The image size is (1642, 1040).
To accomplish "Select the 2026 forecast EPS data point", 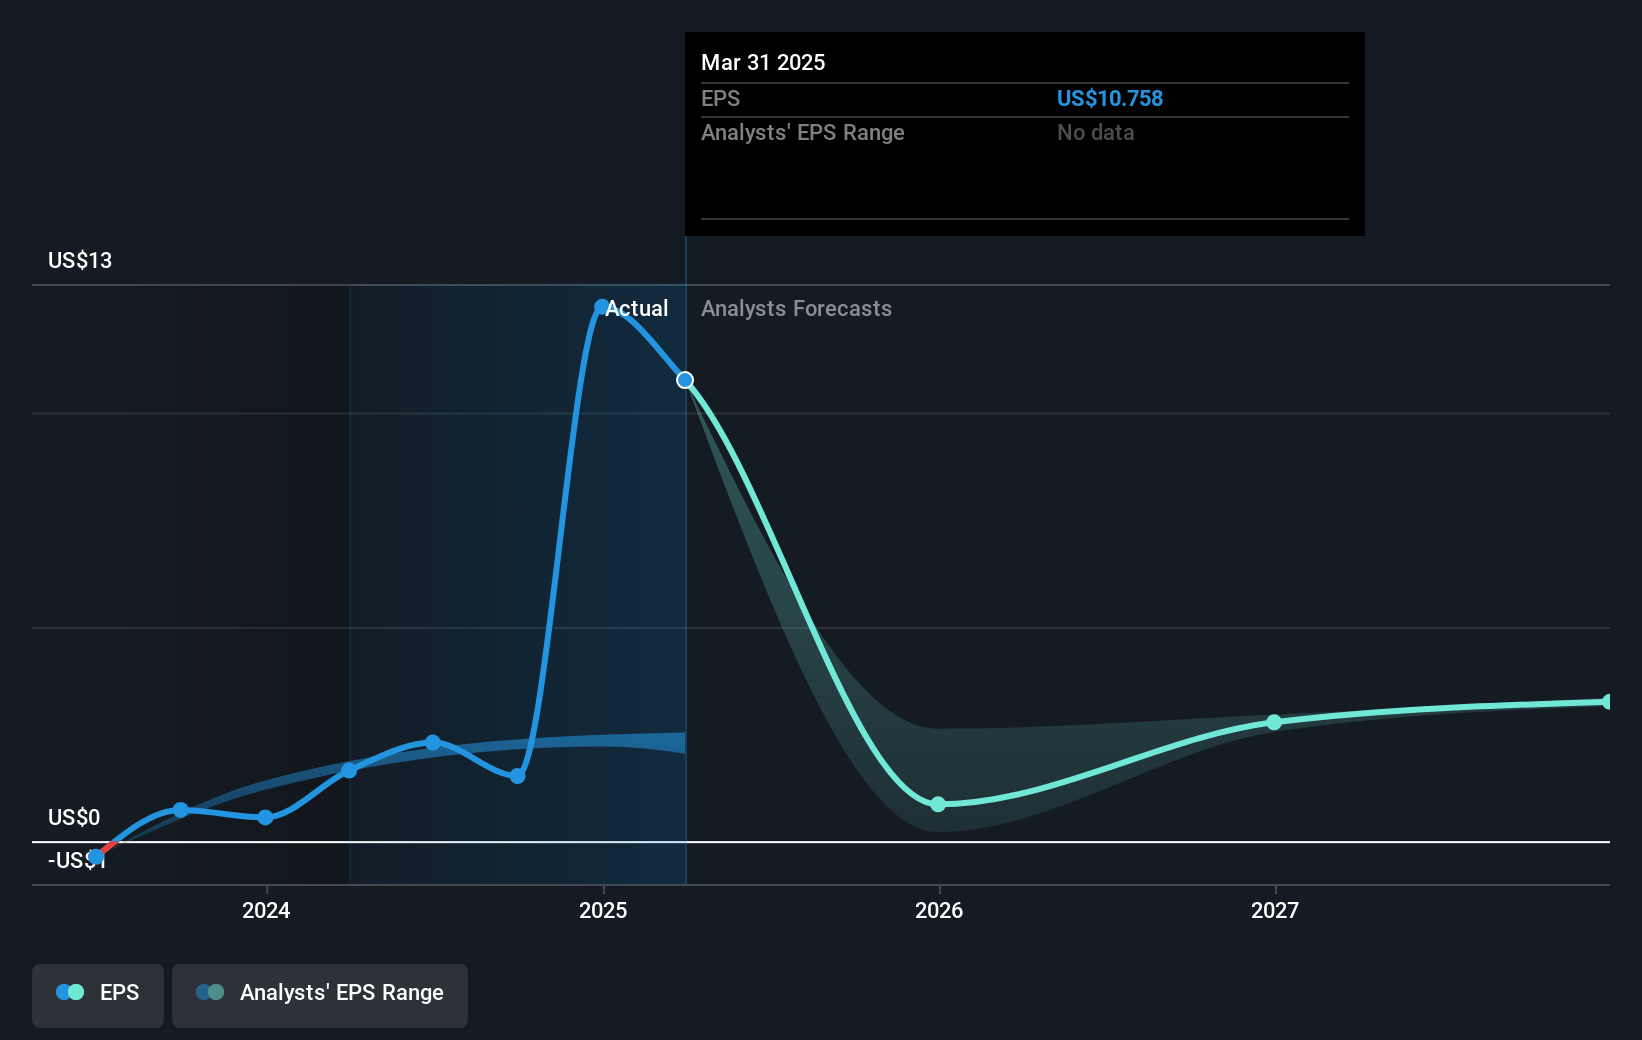I will pos(938,804).
